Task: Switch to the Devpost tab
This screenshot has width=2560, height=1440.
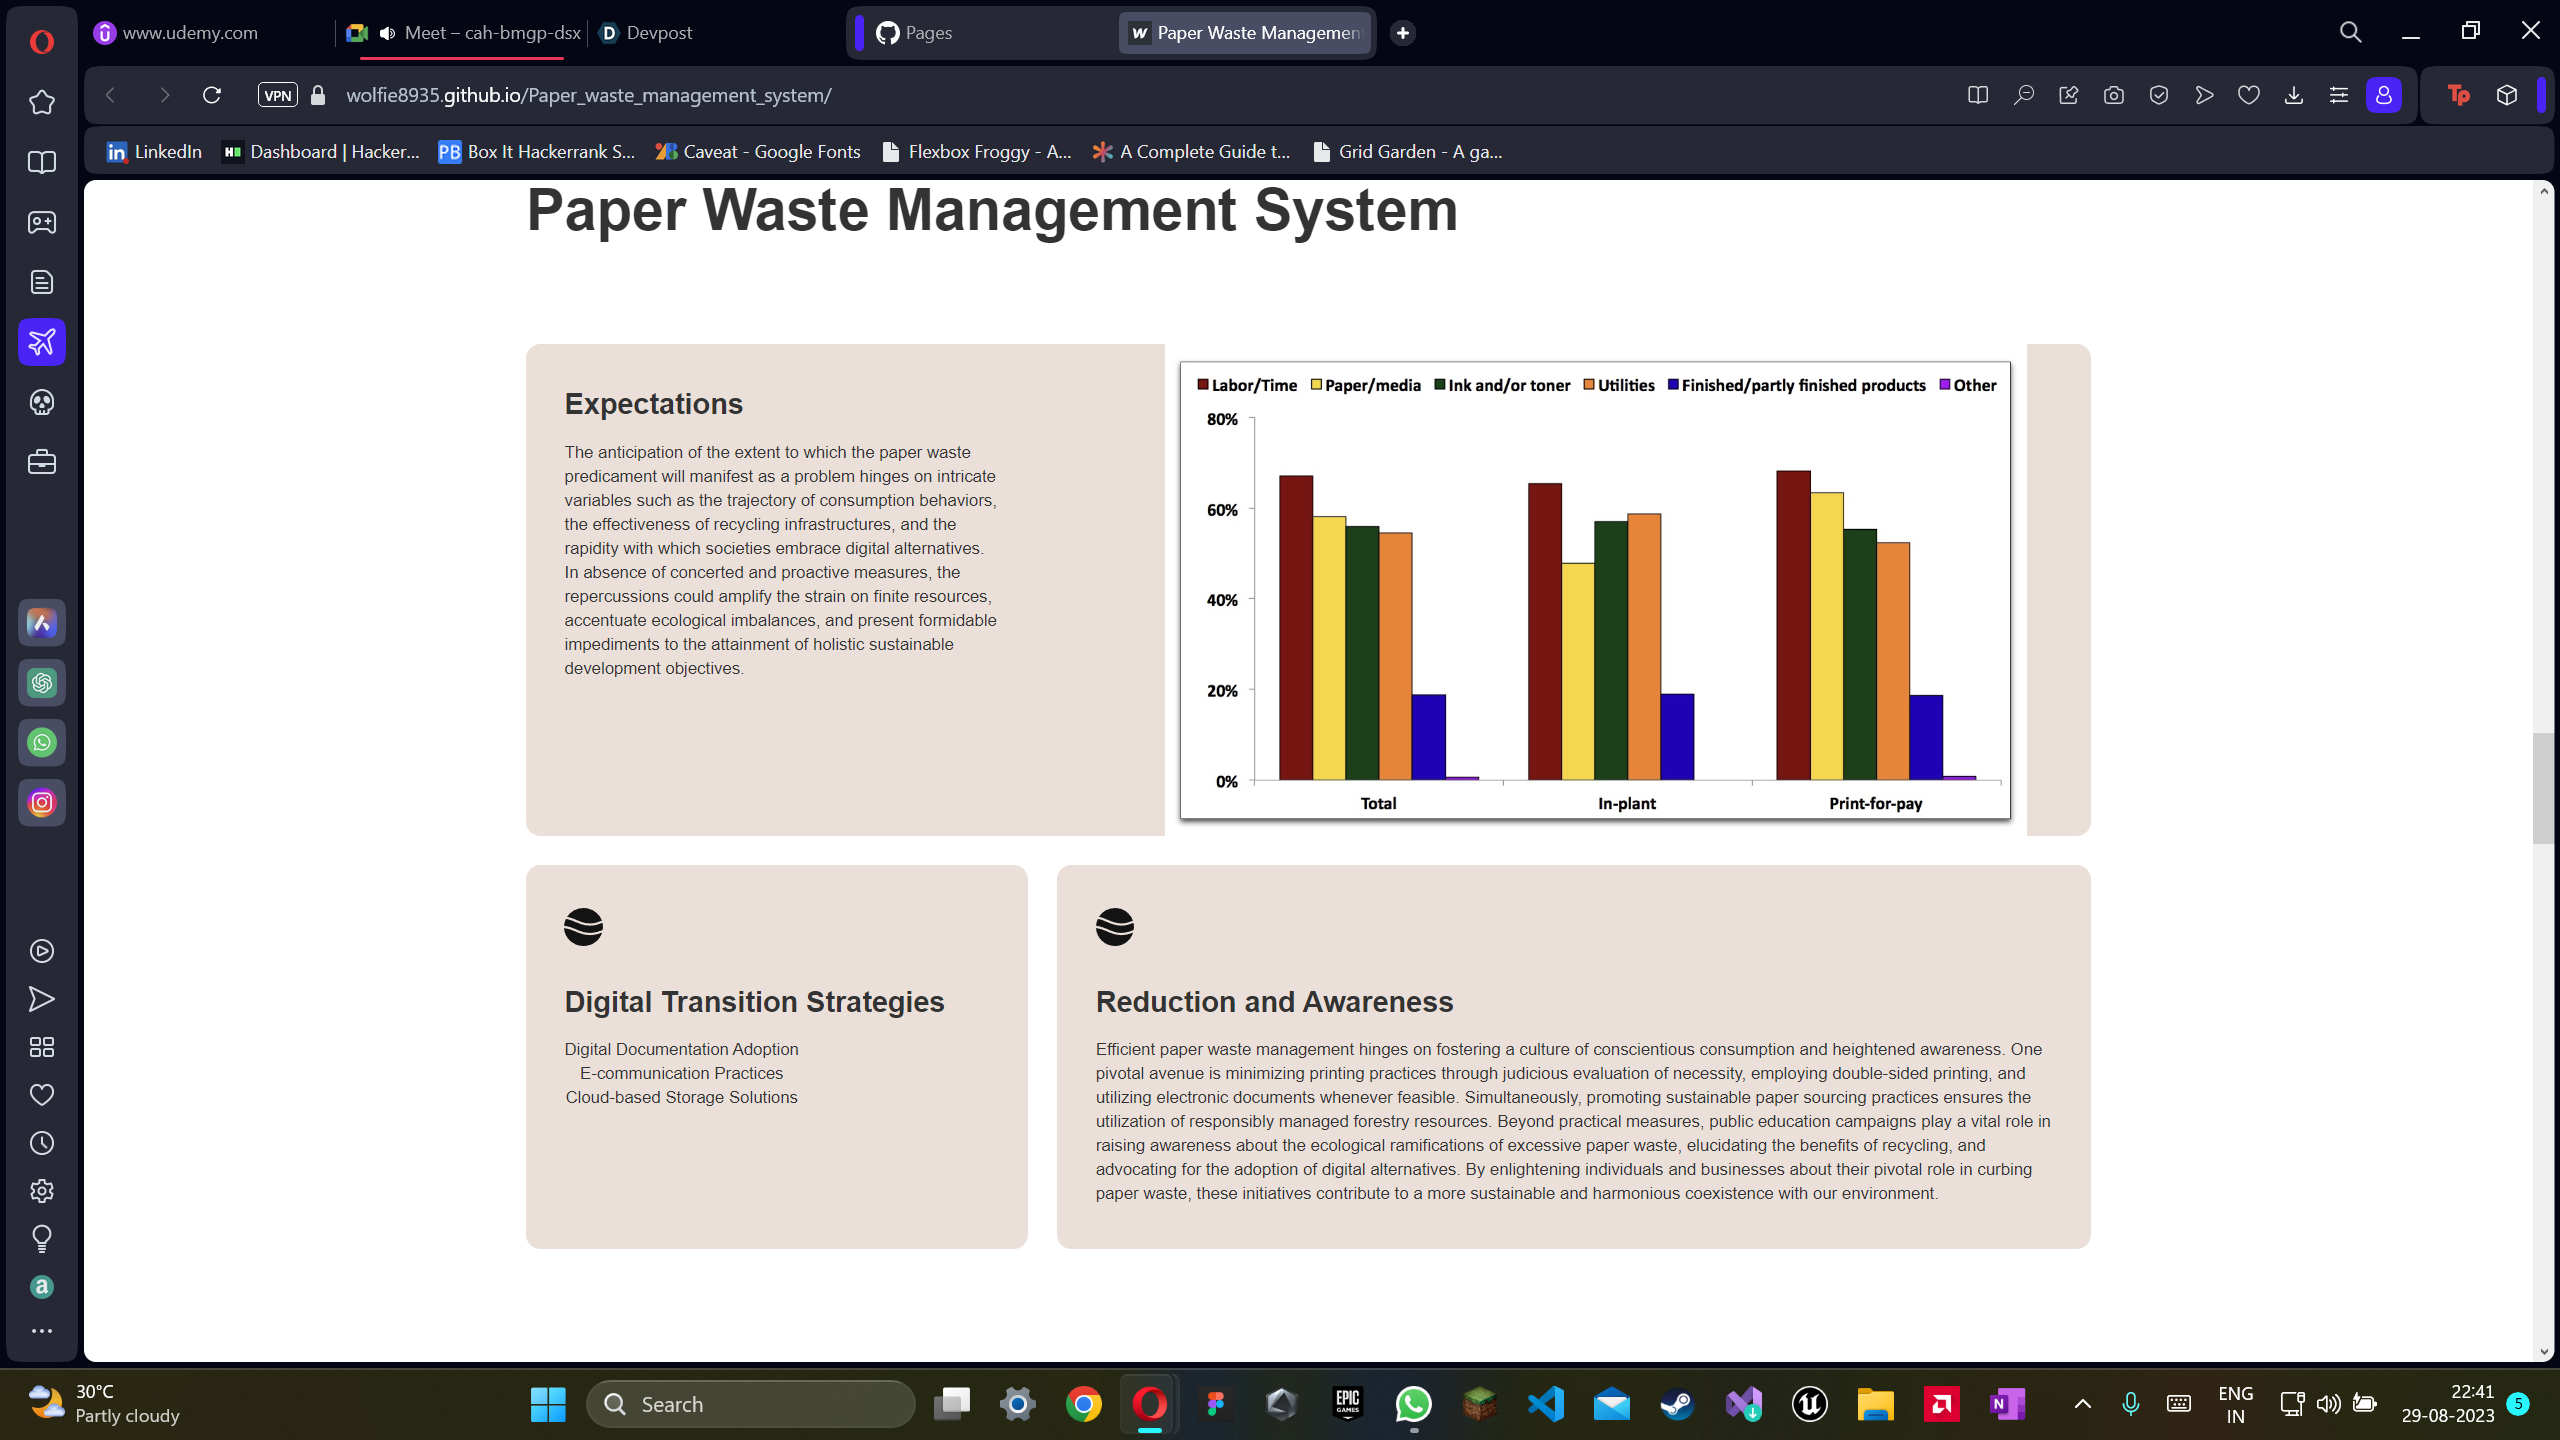Action: pos(658,33)
